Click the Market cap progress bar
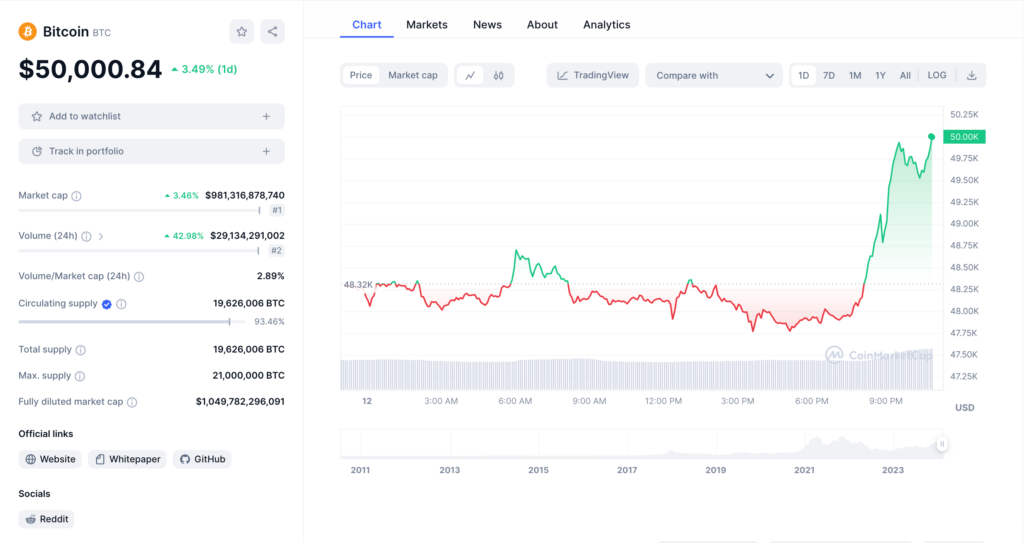Viewport: 1024px width, 543px height. (140, 210)
